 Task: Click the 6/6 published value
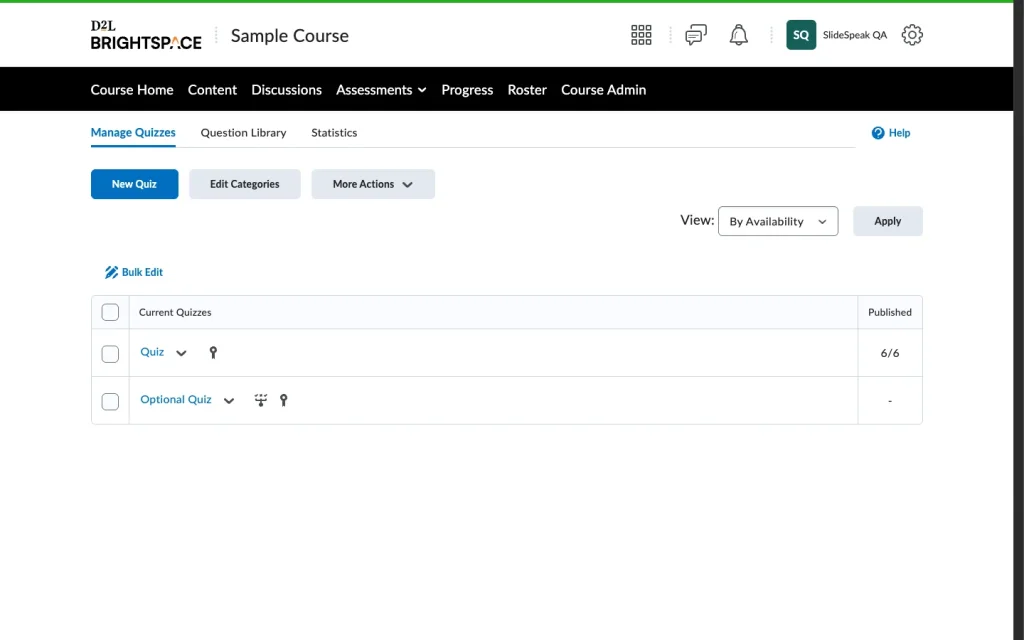tap(889, 353)
